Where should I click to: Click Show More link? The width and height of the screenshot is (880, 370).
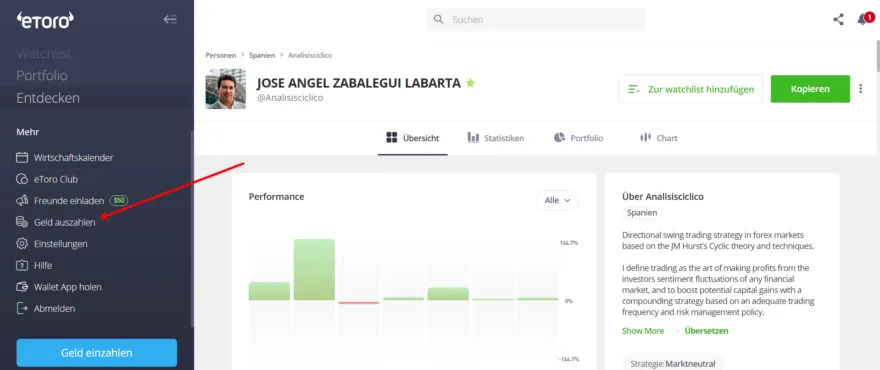click(643, 331)
